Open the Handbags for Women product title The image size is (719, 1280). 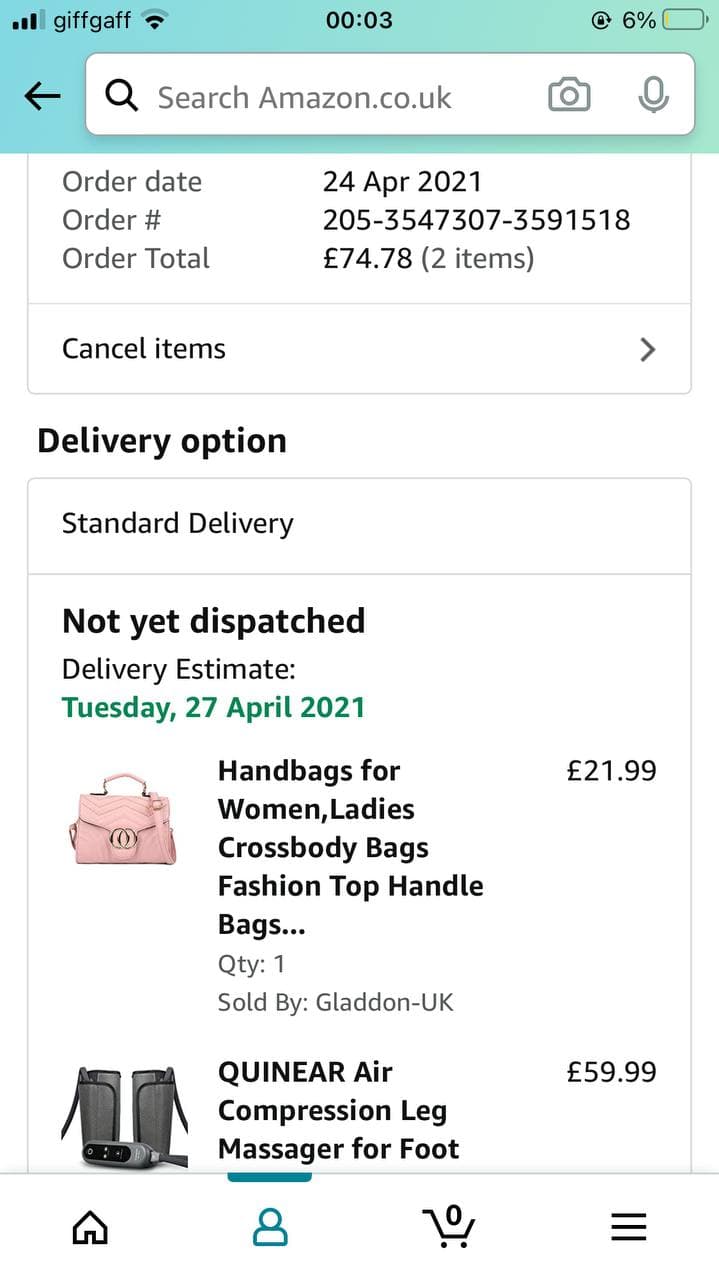click(350, 847)
